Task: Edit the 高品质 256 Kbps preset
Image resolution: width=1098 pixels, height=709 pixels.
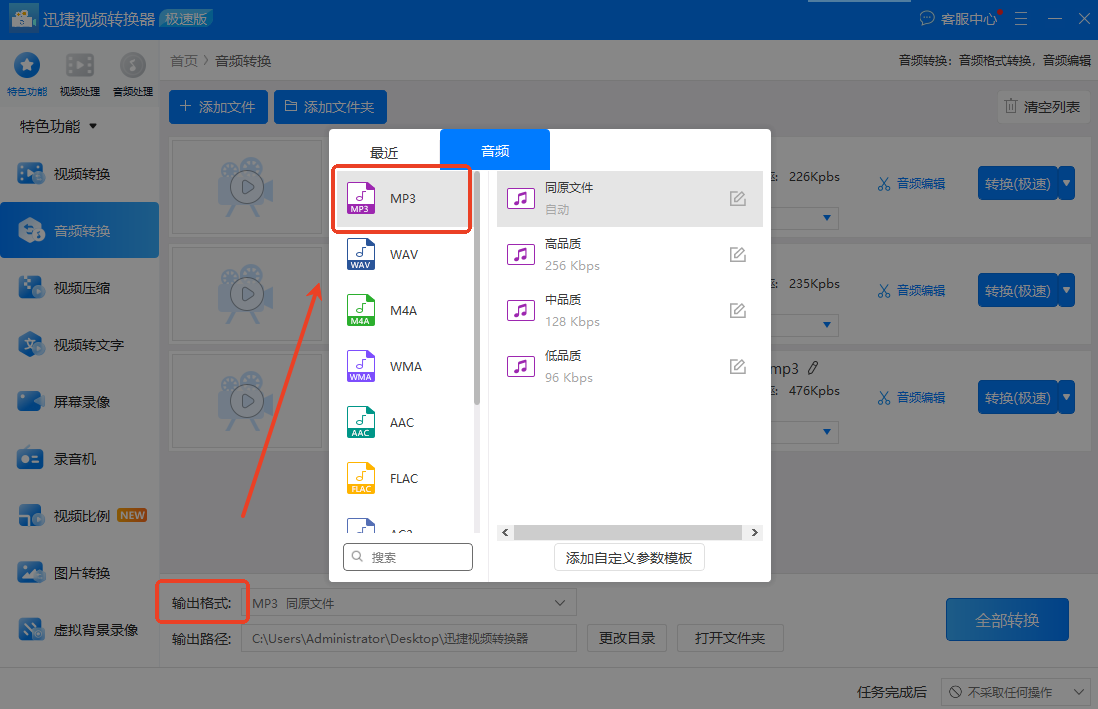Action: coord(737,255)
